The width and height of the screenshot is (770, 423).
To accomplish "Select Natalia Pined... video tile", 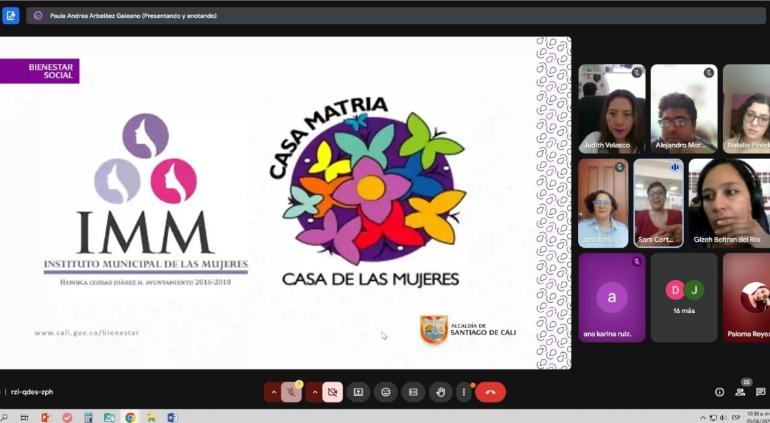I will tap(746, 109).
